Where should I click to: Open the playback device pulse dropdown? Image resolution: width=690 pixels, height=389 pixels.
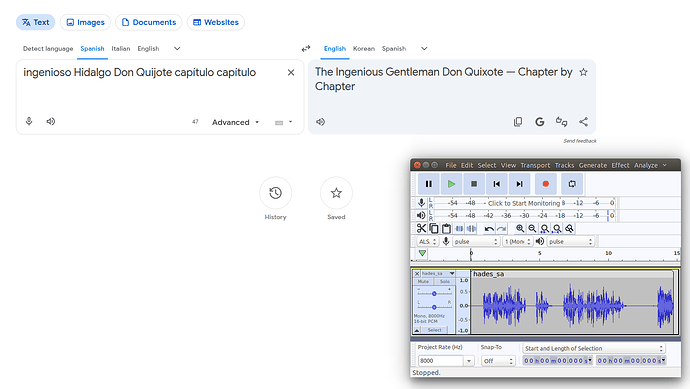(x=570, y=242)
